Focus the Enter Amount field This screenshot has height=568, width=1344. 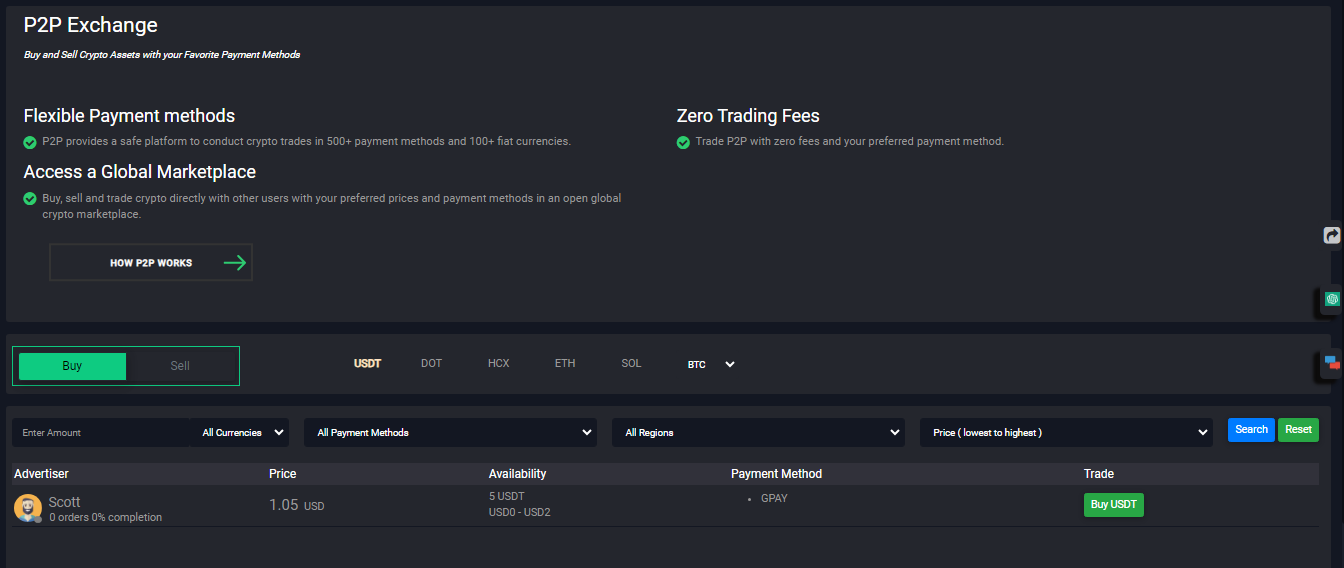coord(100,433)
